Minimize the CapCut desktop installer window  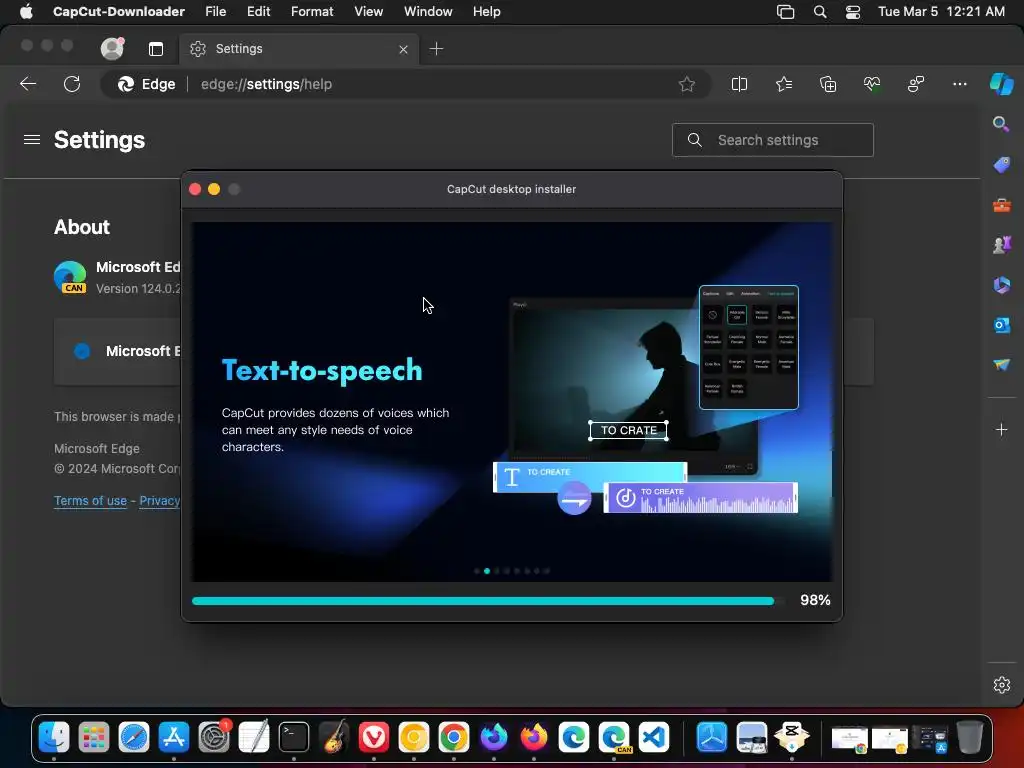[x=214, y=189]
